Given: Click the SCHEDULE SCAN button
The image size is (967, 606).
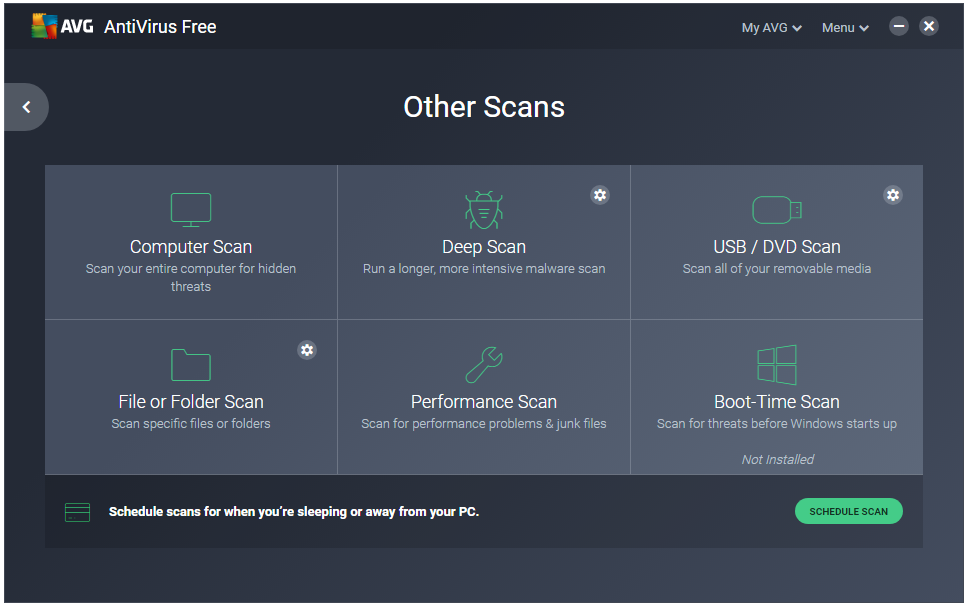Looking at the screenshot, I should tap(848, 511).
